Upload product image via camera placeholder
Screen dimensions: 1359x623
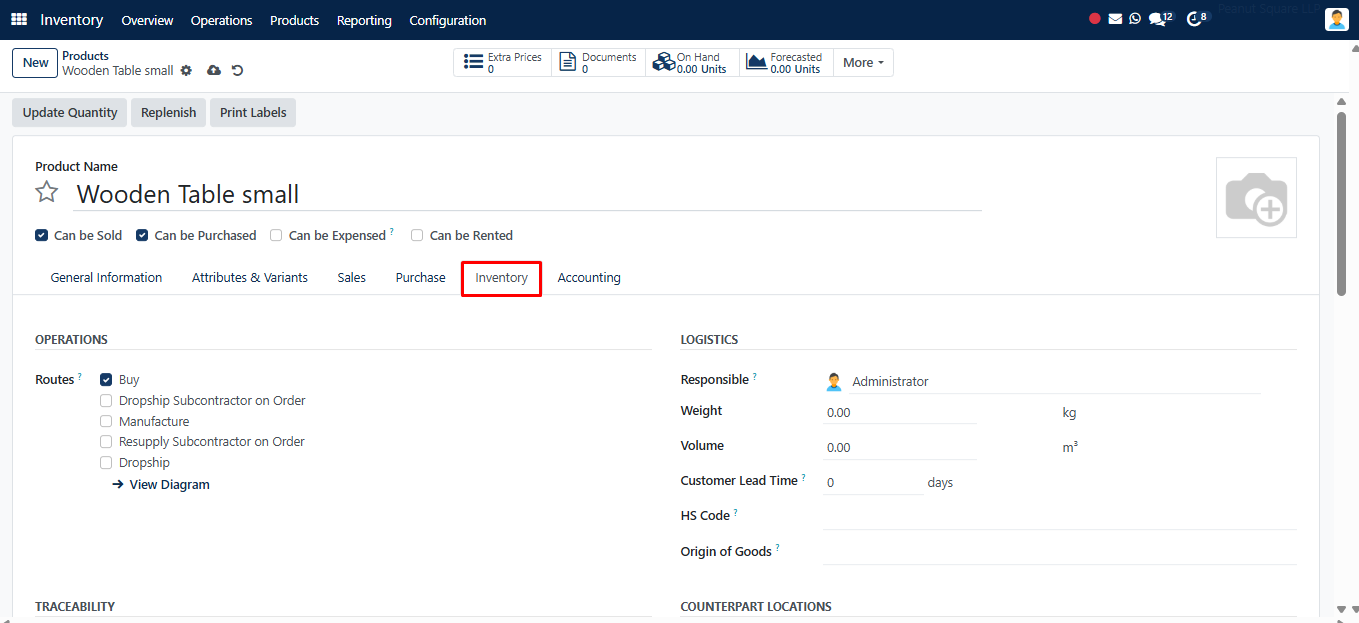tap(1256, 197)
